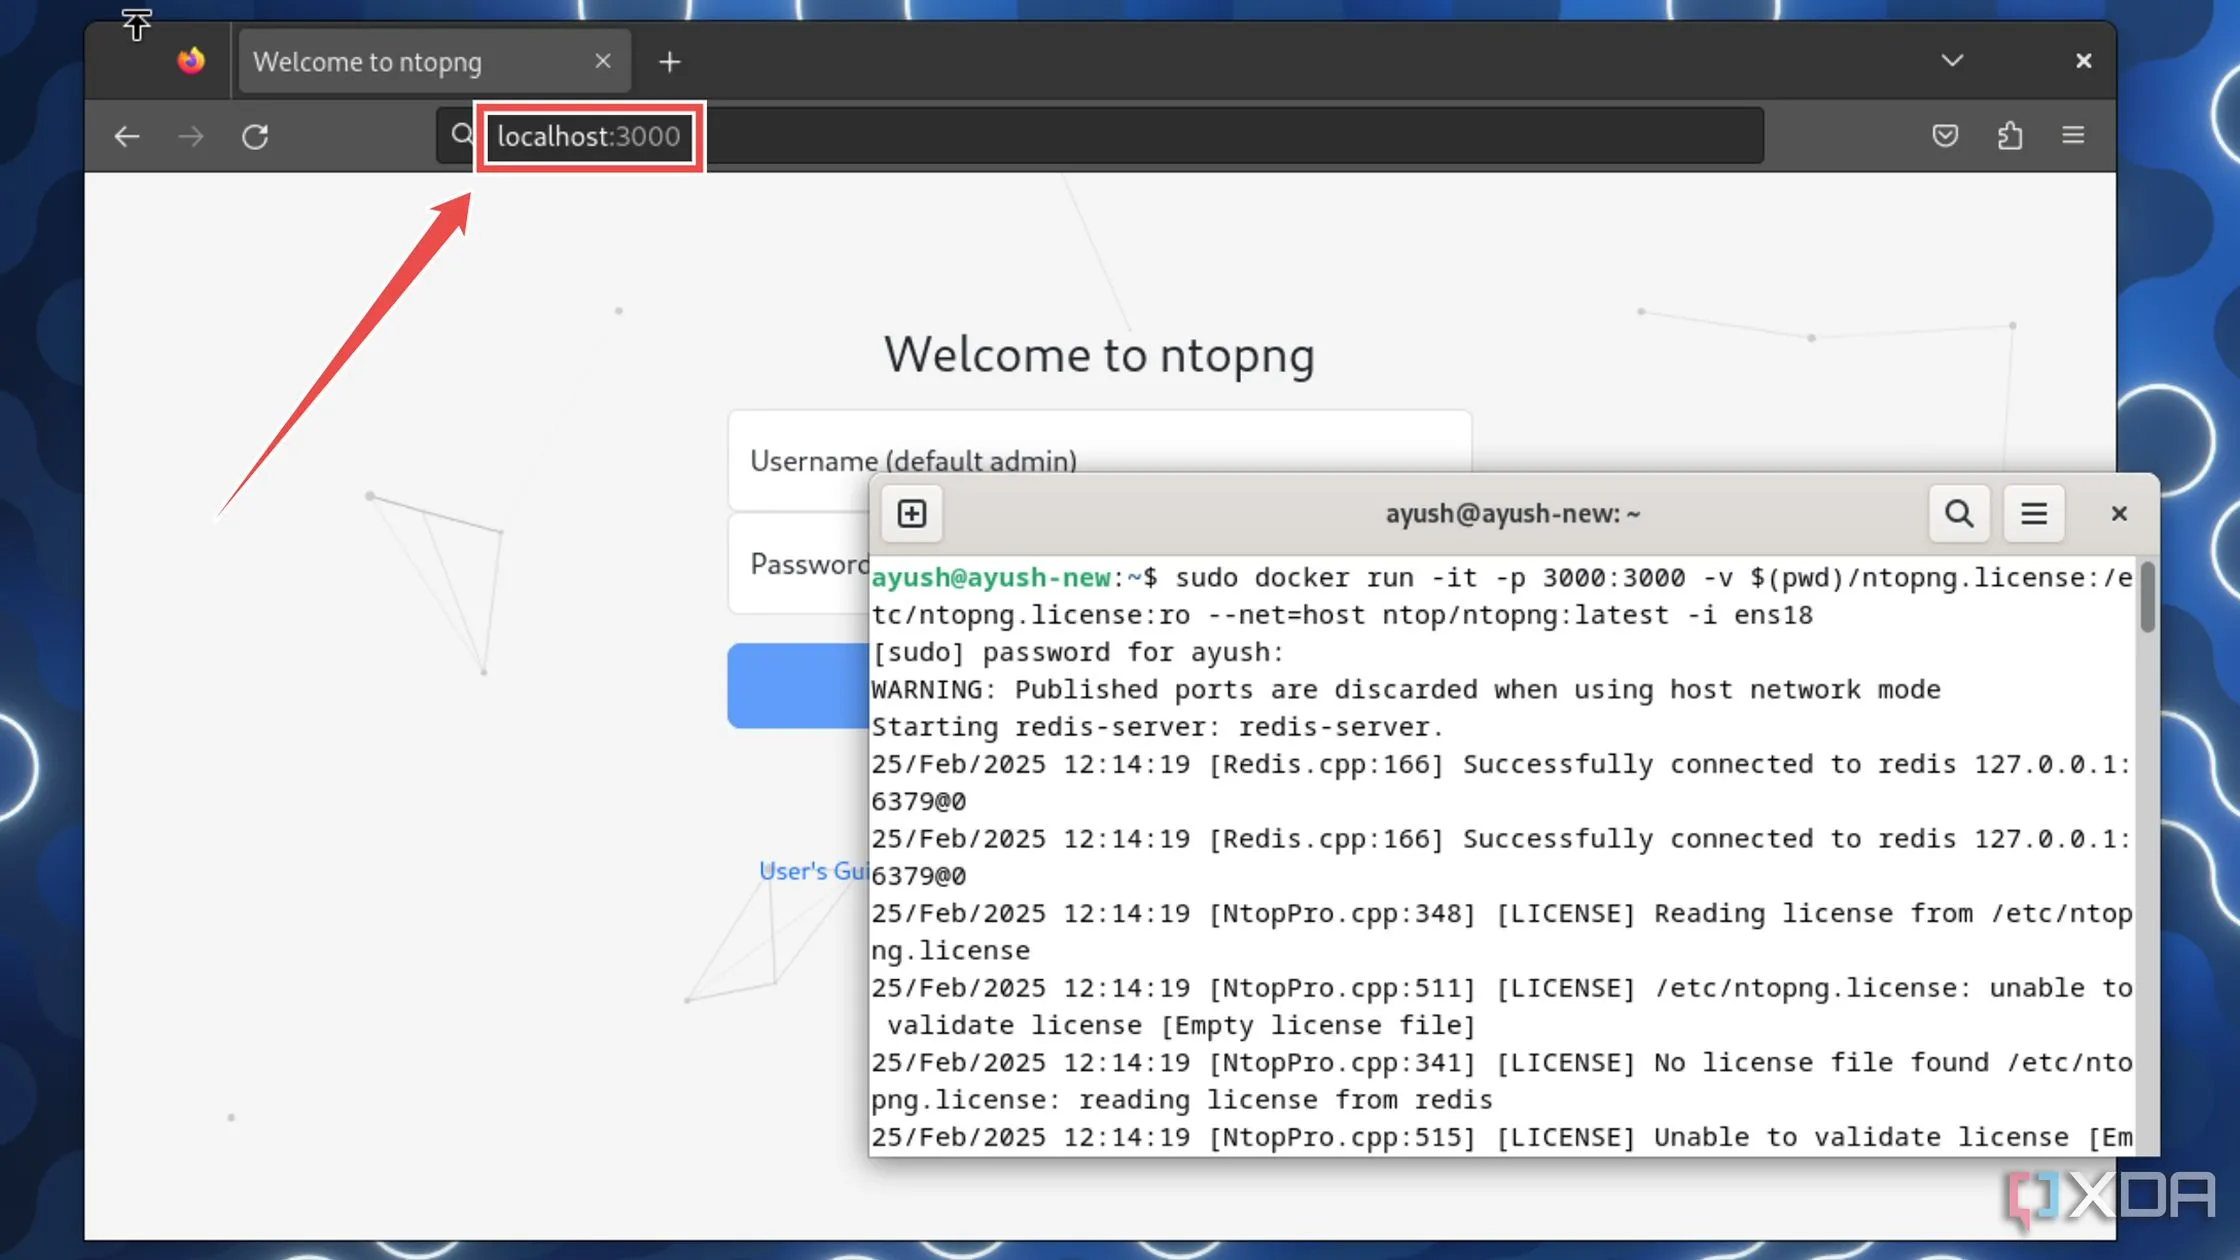2240x1260 pixels.
Task: Click the 'Welcome to ntopng' heading
Action: (x=1099, y=355)
